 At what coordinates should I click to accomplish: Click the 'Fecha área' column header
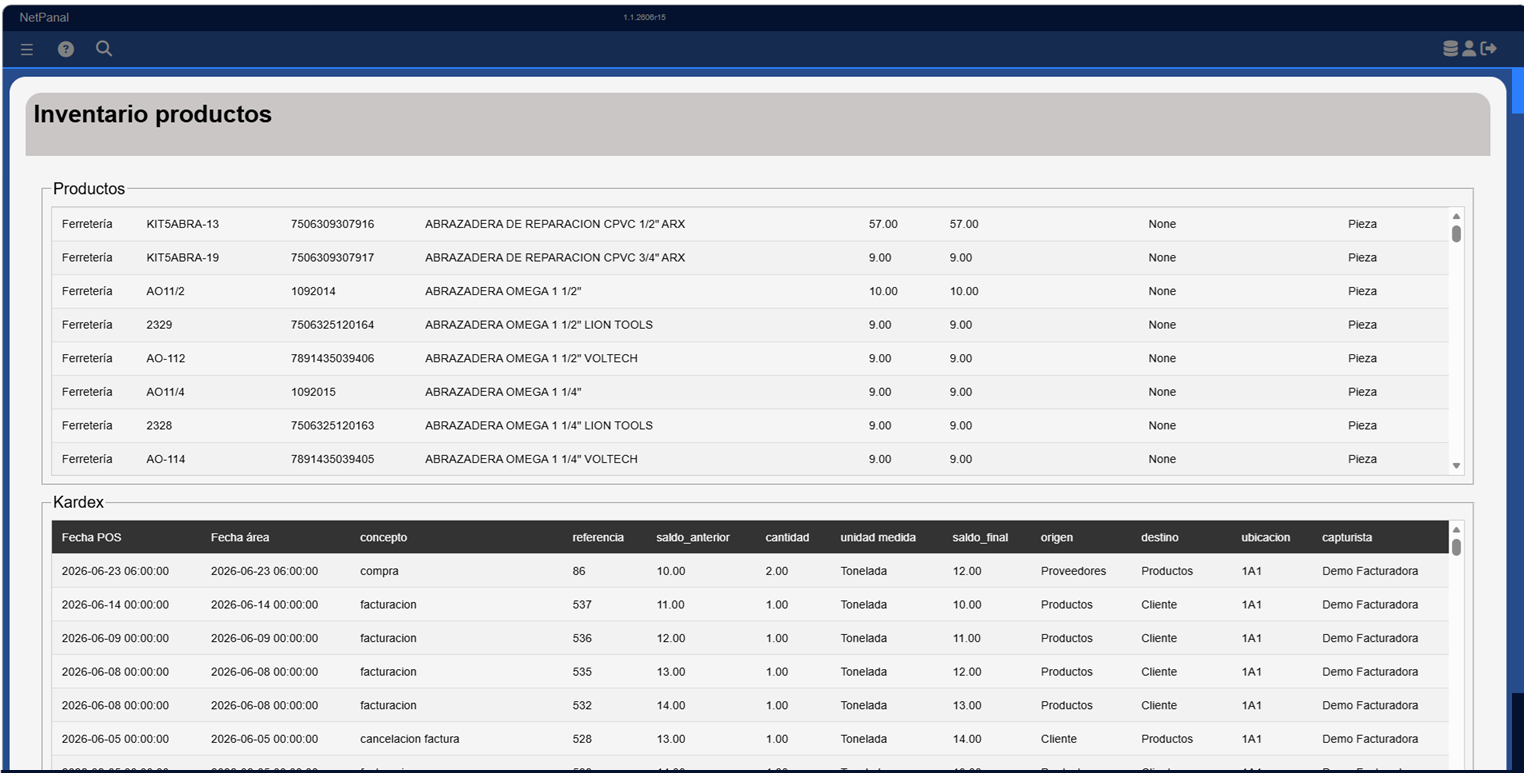tap(240, 537)
